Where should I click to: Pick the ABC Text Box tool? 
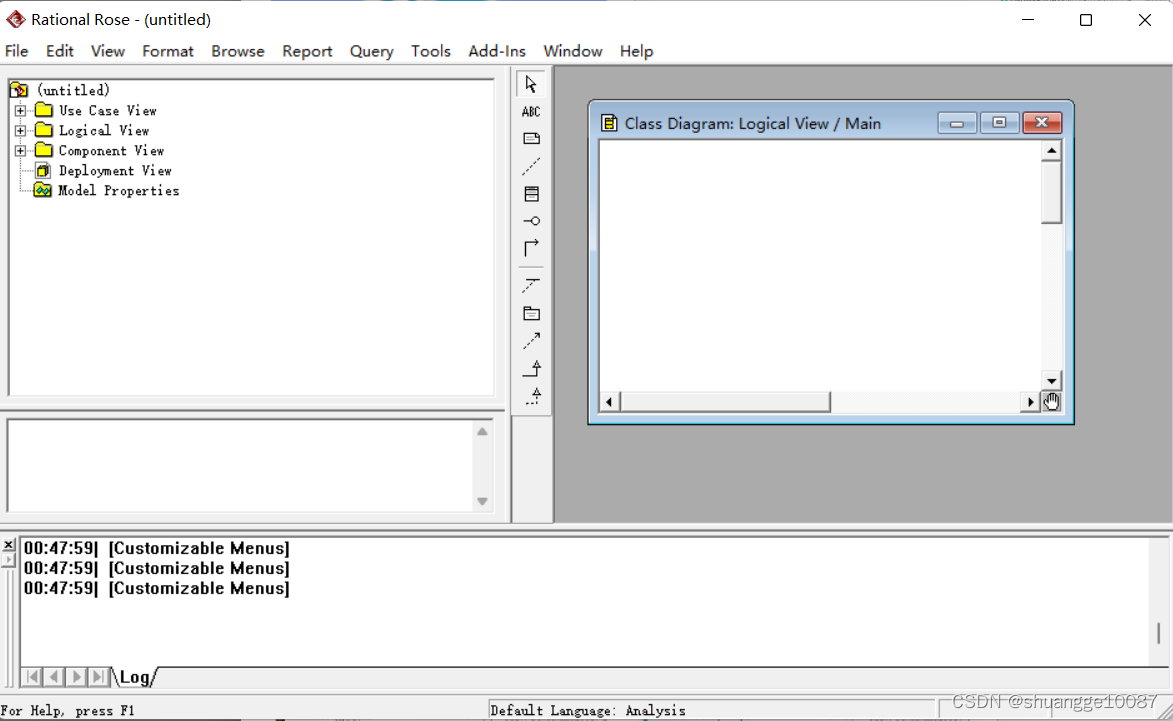click(x=531, y=112)
